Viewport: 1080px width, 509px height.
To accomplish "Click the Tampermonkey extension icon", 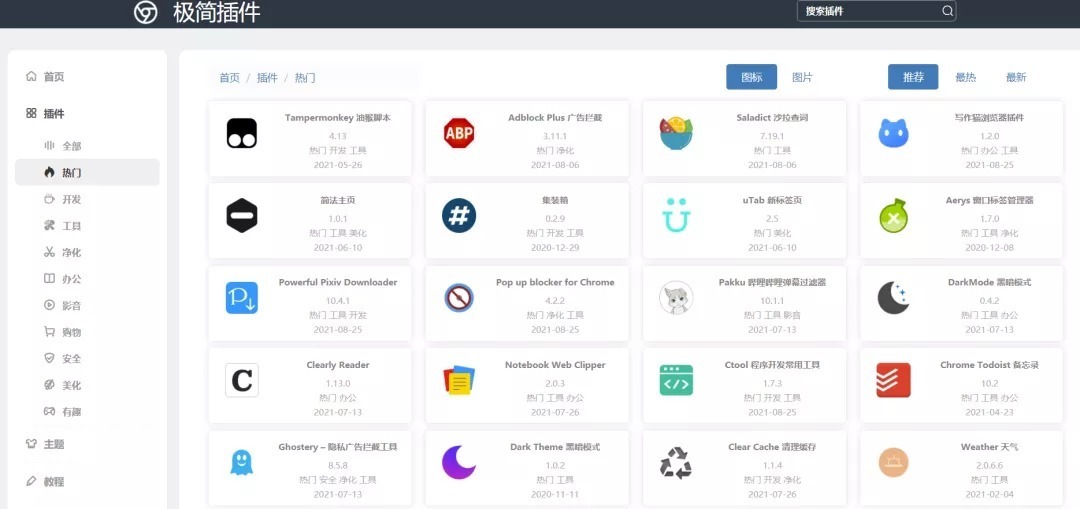I will pyautogui.click(x=242, y=133).
